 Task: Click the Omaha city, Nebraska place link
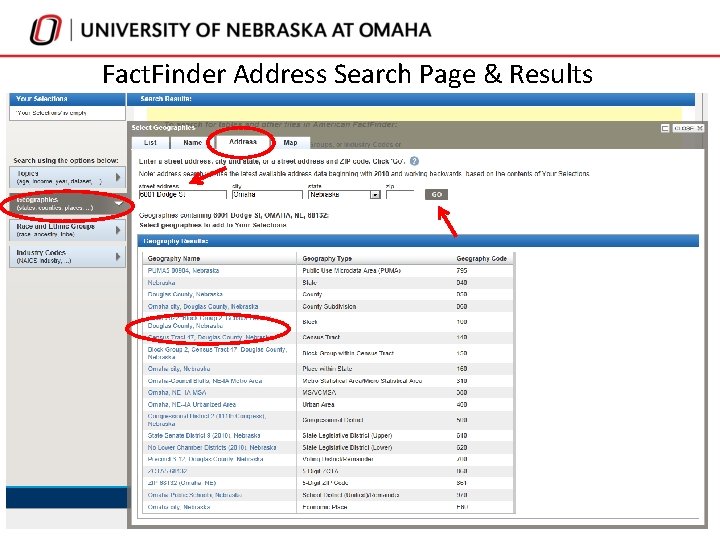click(x=179, y=369)
